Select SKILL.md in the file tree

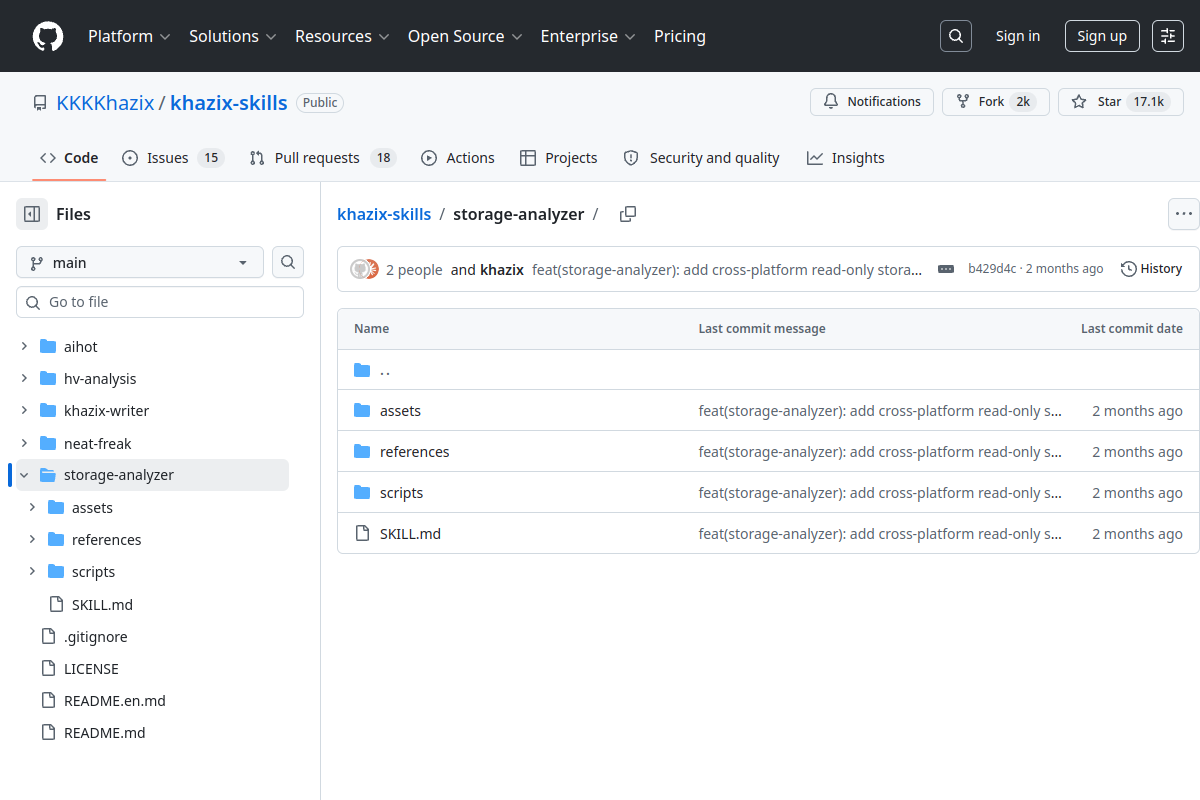point(102,605)
